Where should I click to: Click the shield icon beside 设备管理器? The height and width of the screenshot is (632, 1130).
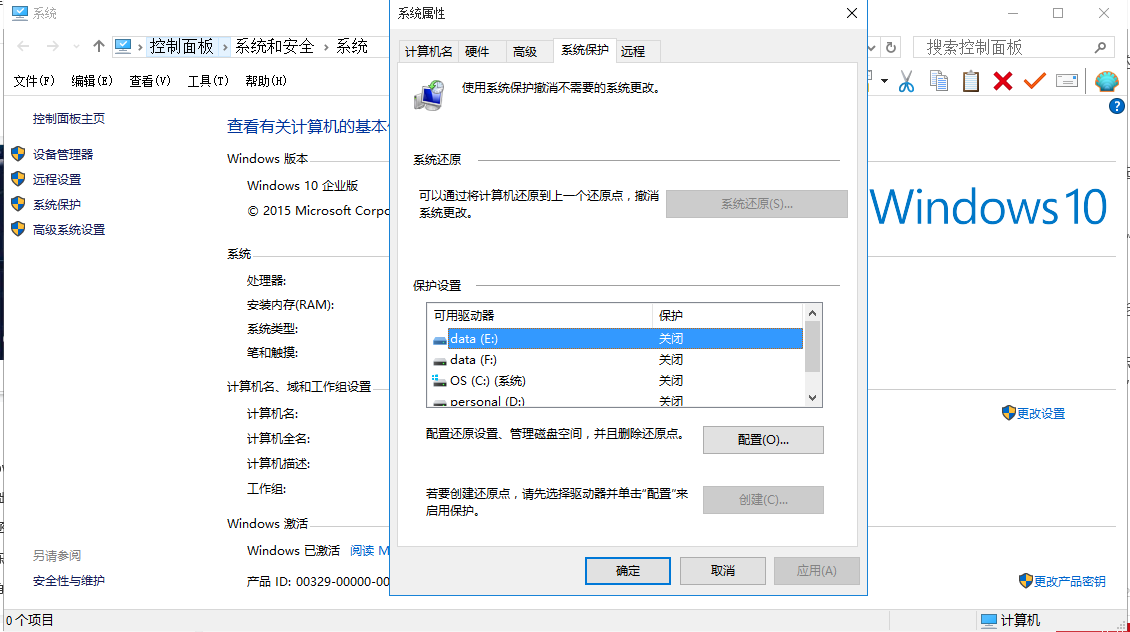click(18, 154)
